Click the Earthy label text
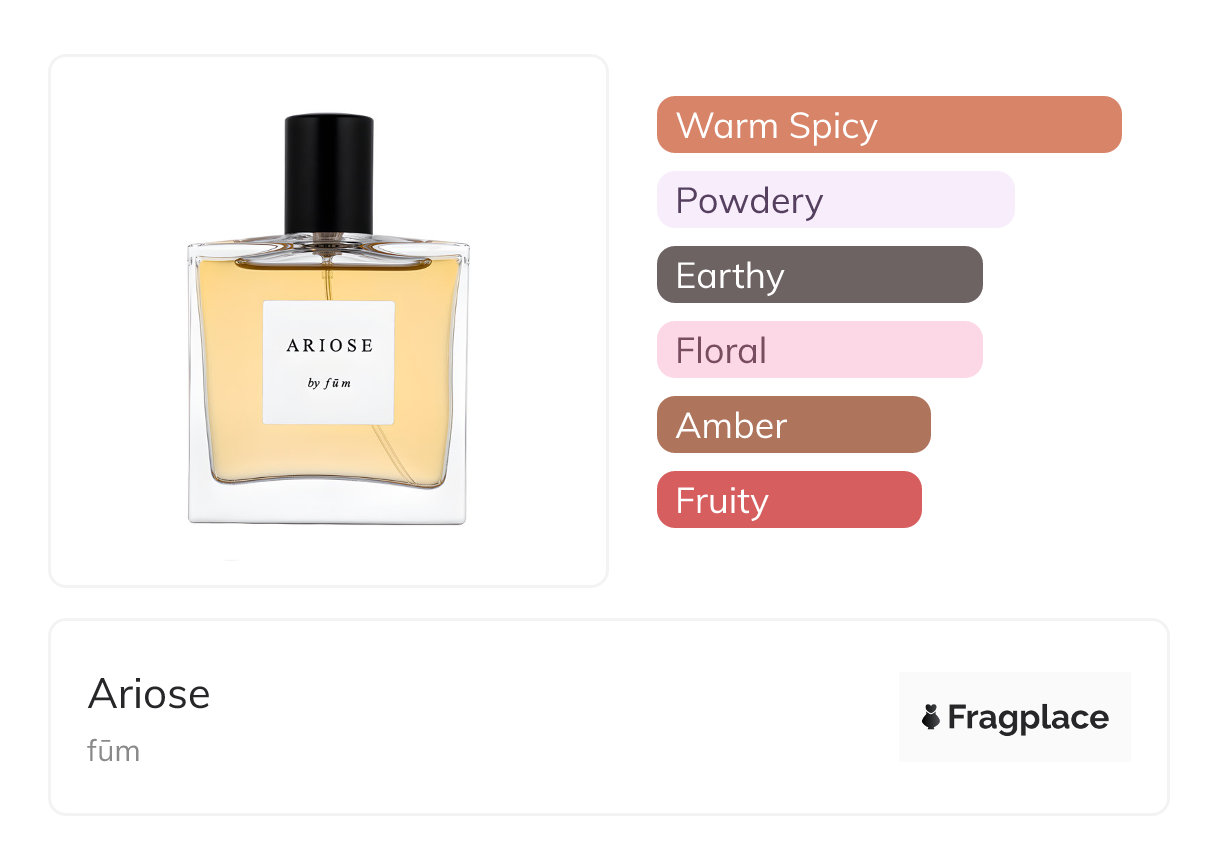This screenshot has height=864, width=1218. tap(730, 276)
